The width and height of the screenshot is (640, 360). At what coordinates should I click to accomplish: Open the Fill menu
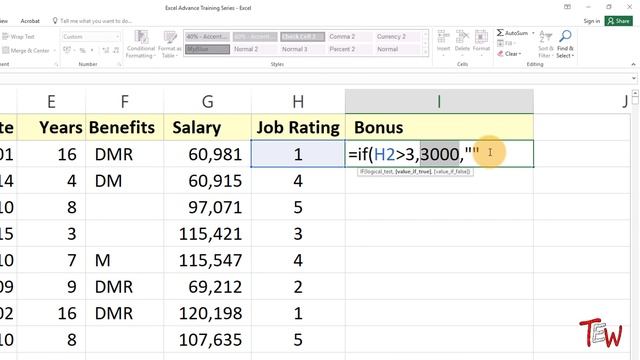tap(506, 43)
